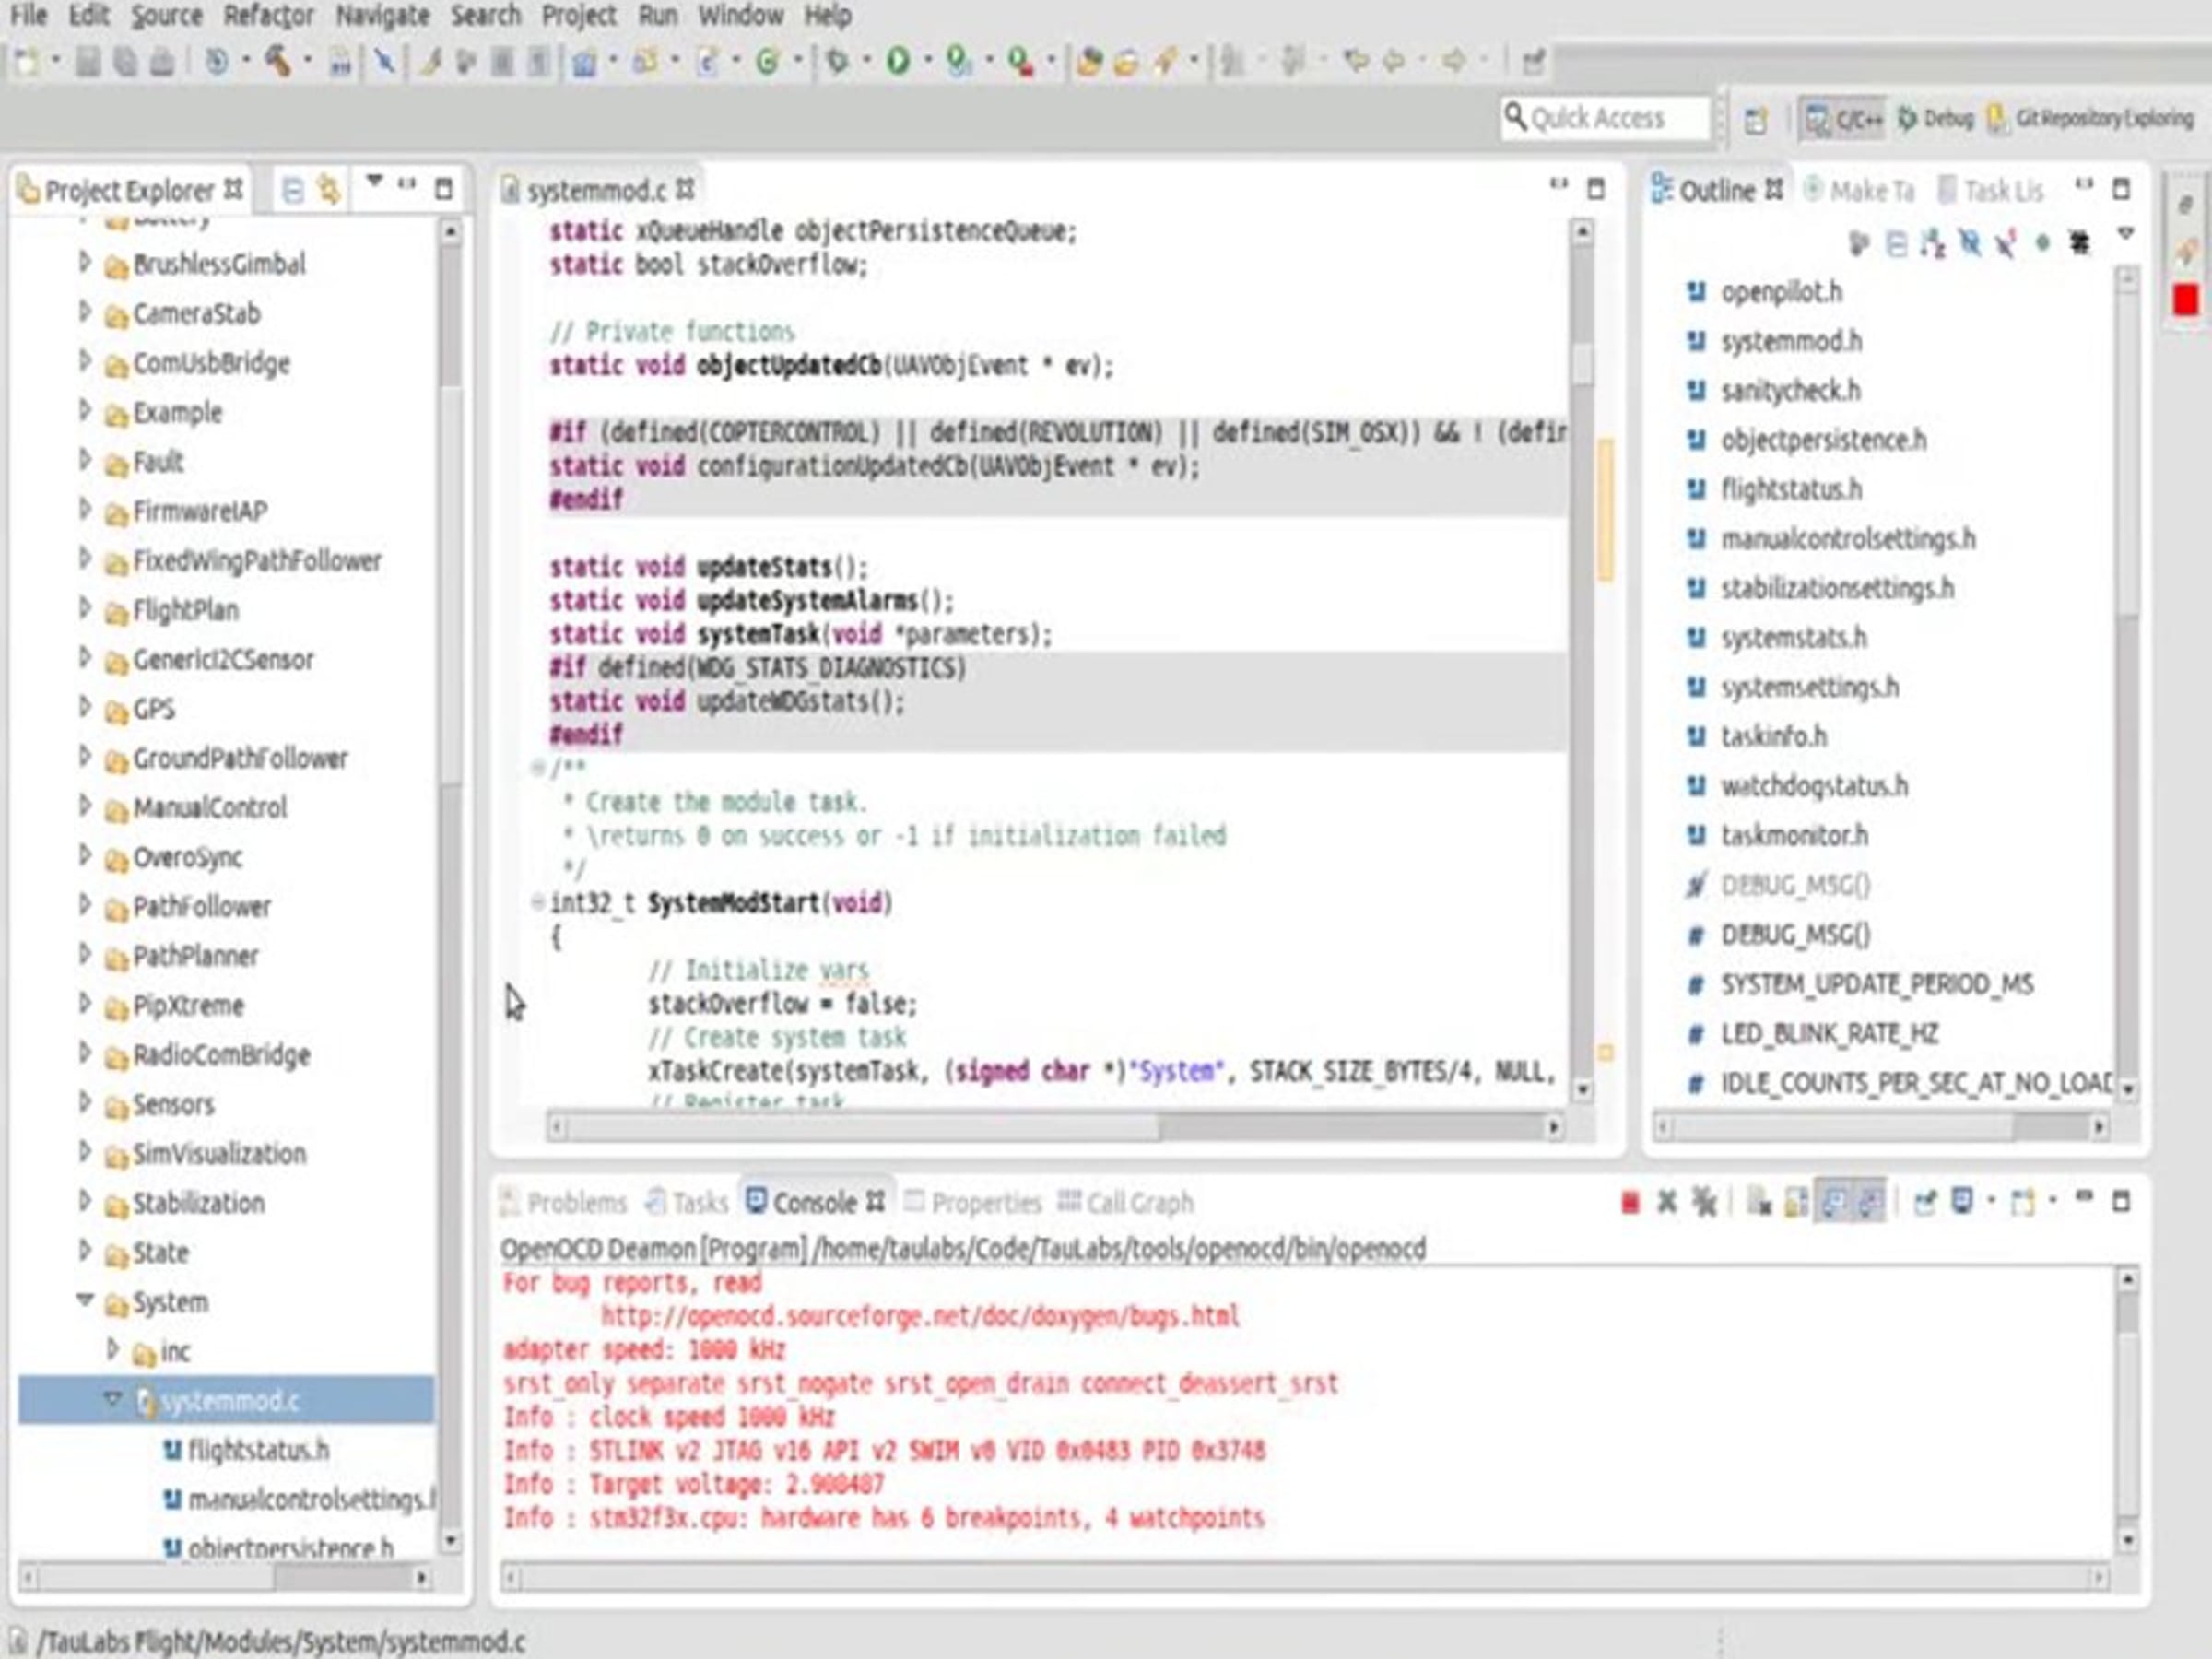Viewport: 2212px width, 1659px height.
Task: Toggle Pin Console button
Action: [1925, 1202]
